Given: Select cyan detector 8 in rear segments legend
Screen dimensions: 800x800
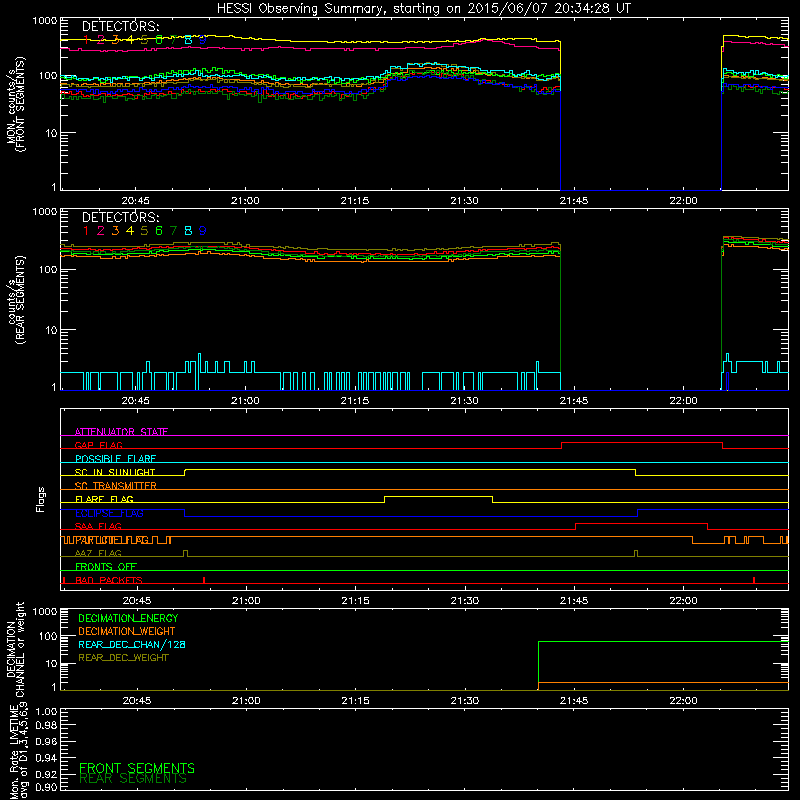Looking at the screenshot, I should [188, 231].
